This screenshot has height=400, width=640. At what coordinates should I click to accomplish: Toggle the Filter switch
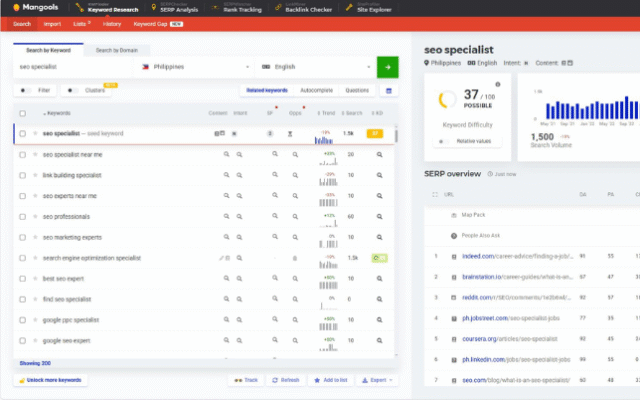tap(25, 90)
